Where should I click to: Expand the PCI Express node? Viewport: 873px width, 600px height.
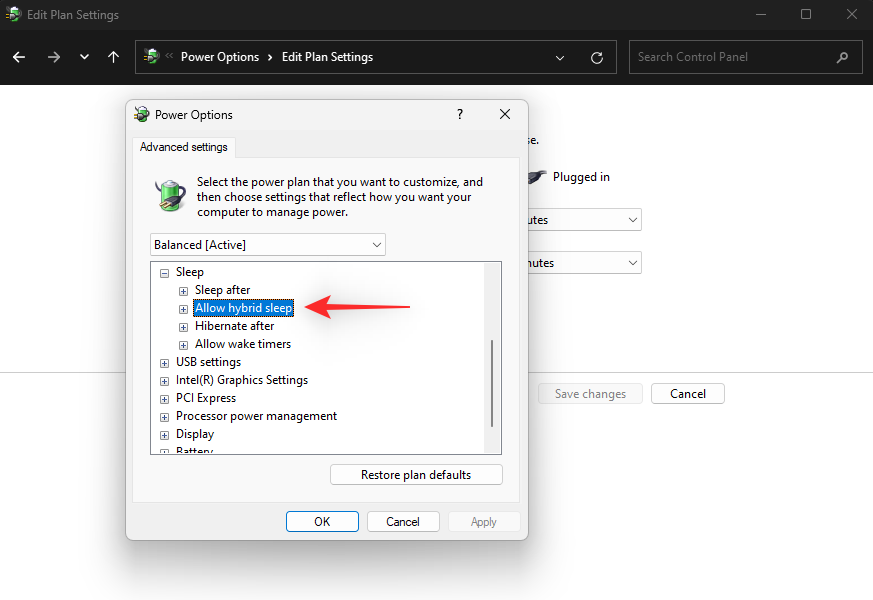click(x=164, y=399)
